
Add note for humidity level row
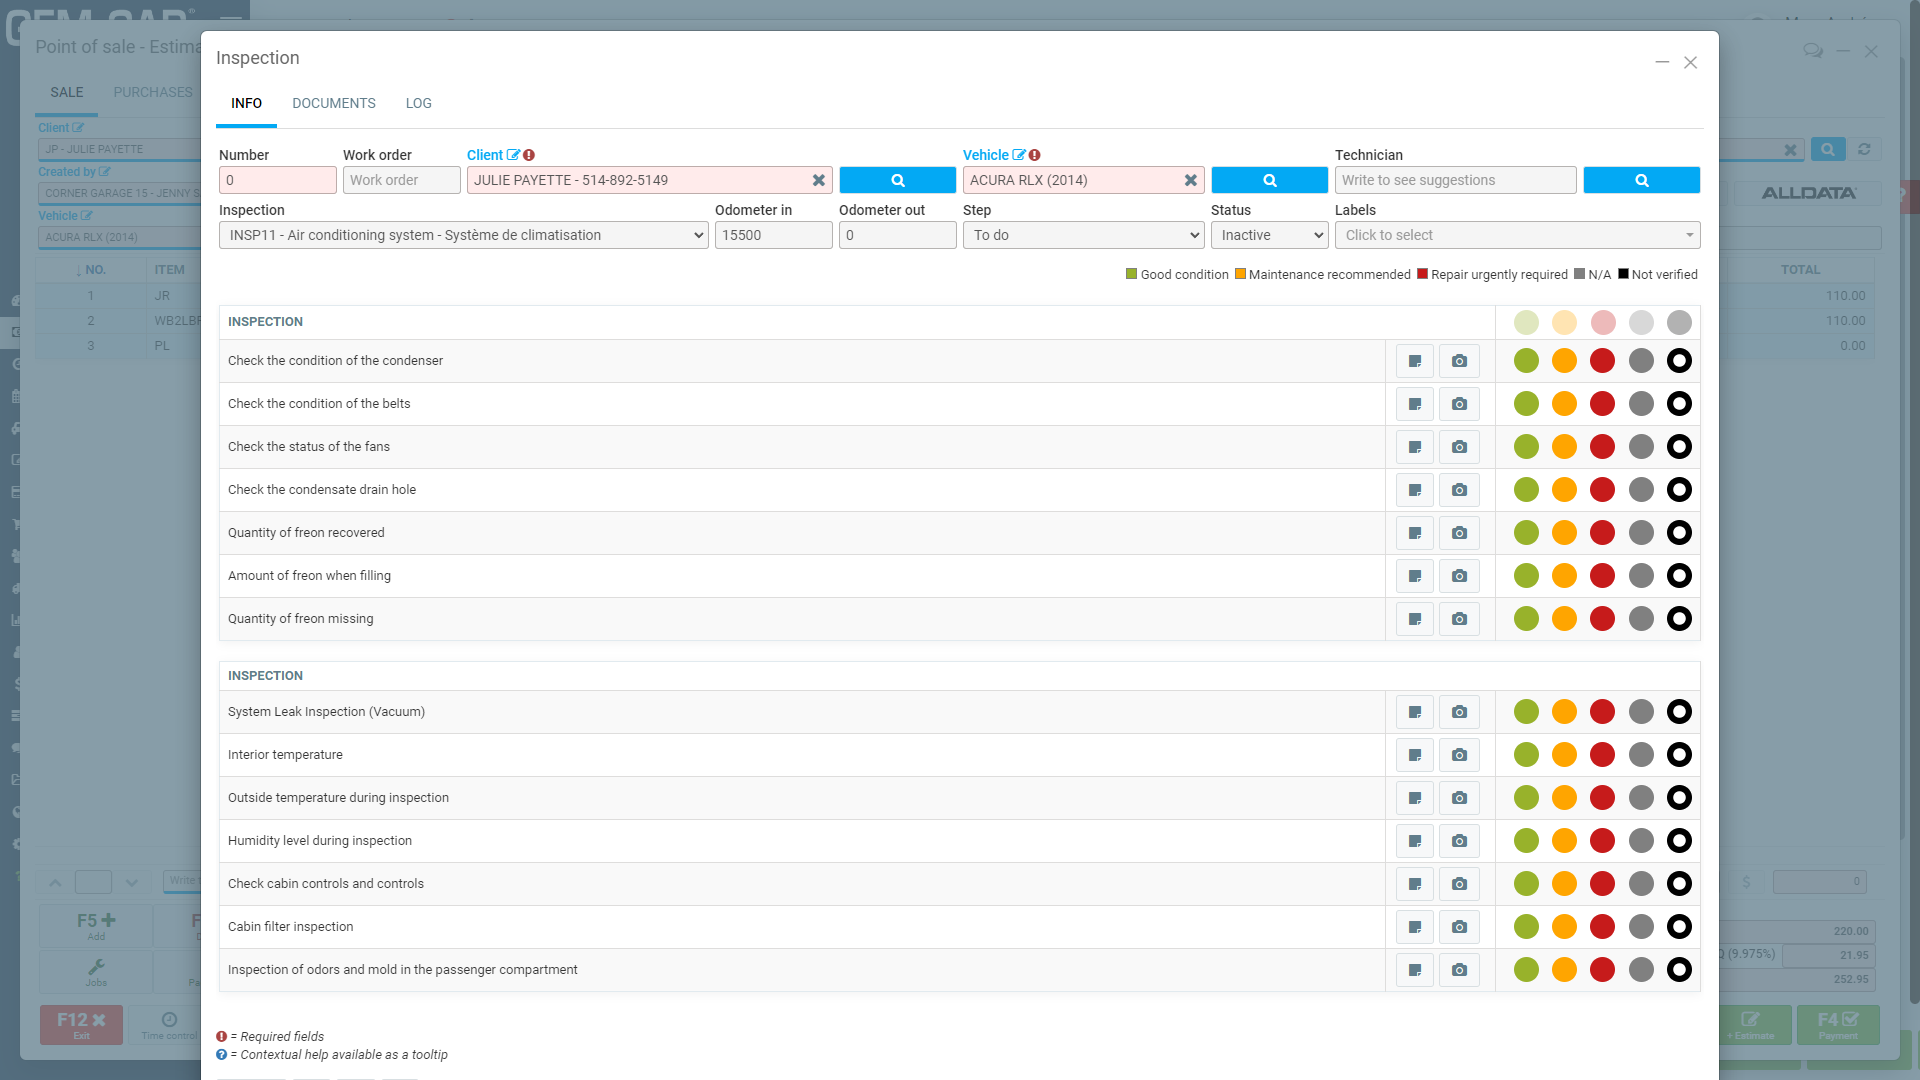(1415, 841)
